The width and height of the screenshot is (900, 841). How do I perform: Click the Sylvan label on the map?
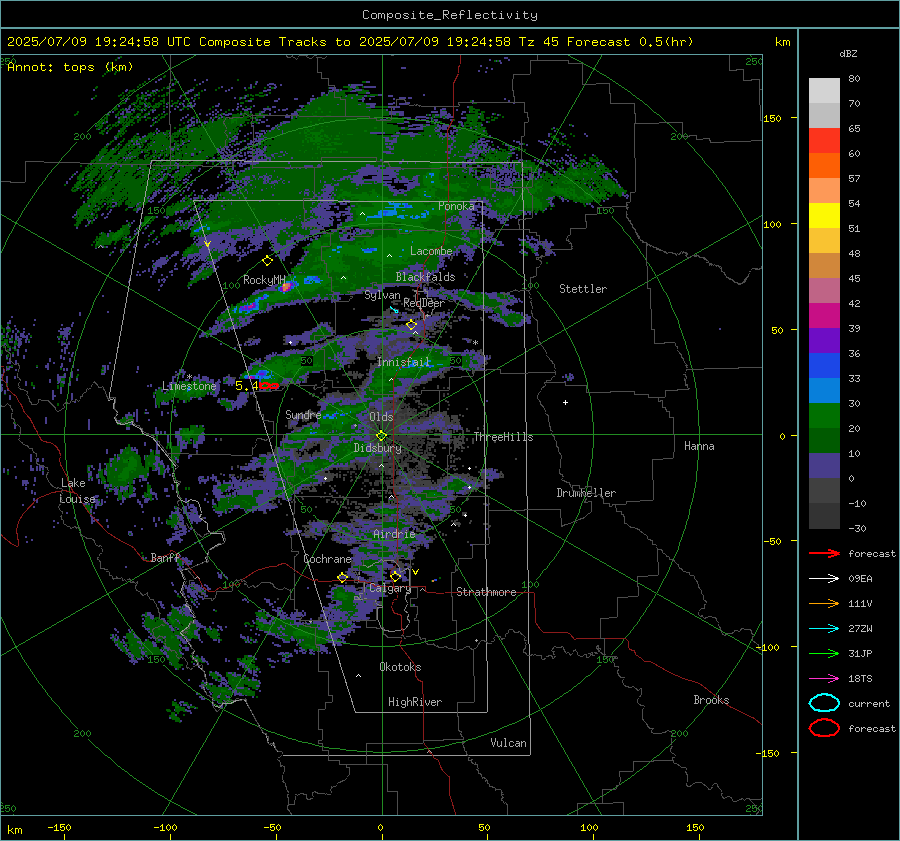[382, 295]
